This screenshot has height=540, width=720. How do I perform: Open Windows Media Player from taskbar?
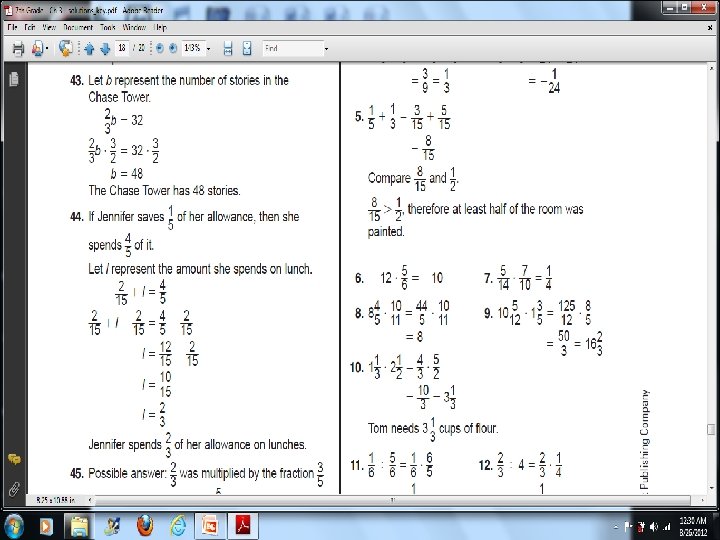46,526
